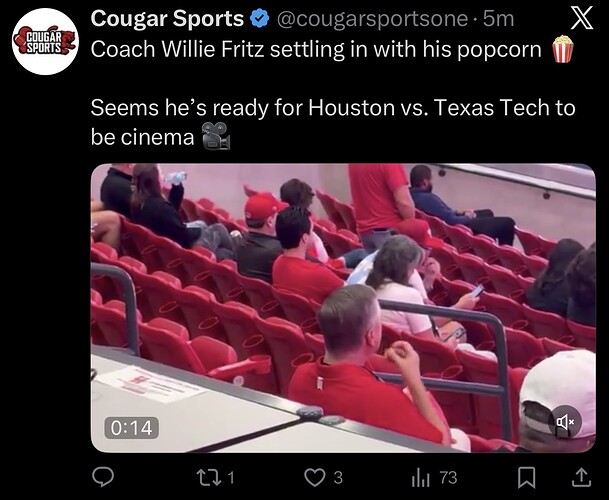The height and width of the screenshot is (500, 609).
Task: Click the like count of 3
Action: pos(338,477)
